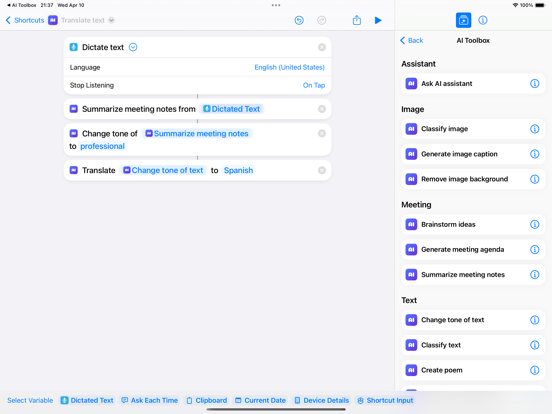Show info for Classify image

click(534, 129)
